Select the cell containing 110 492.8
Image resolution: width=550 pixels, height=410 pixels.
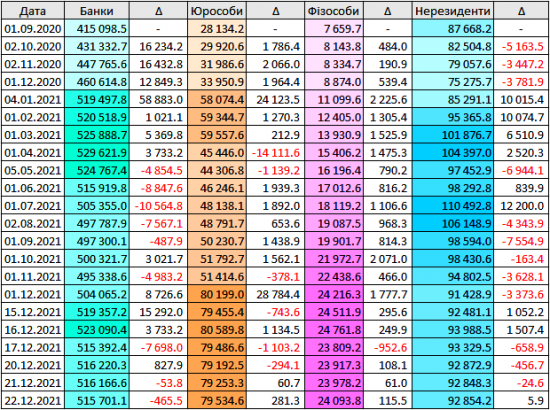[x=452, y=206]
